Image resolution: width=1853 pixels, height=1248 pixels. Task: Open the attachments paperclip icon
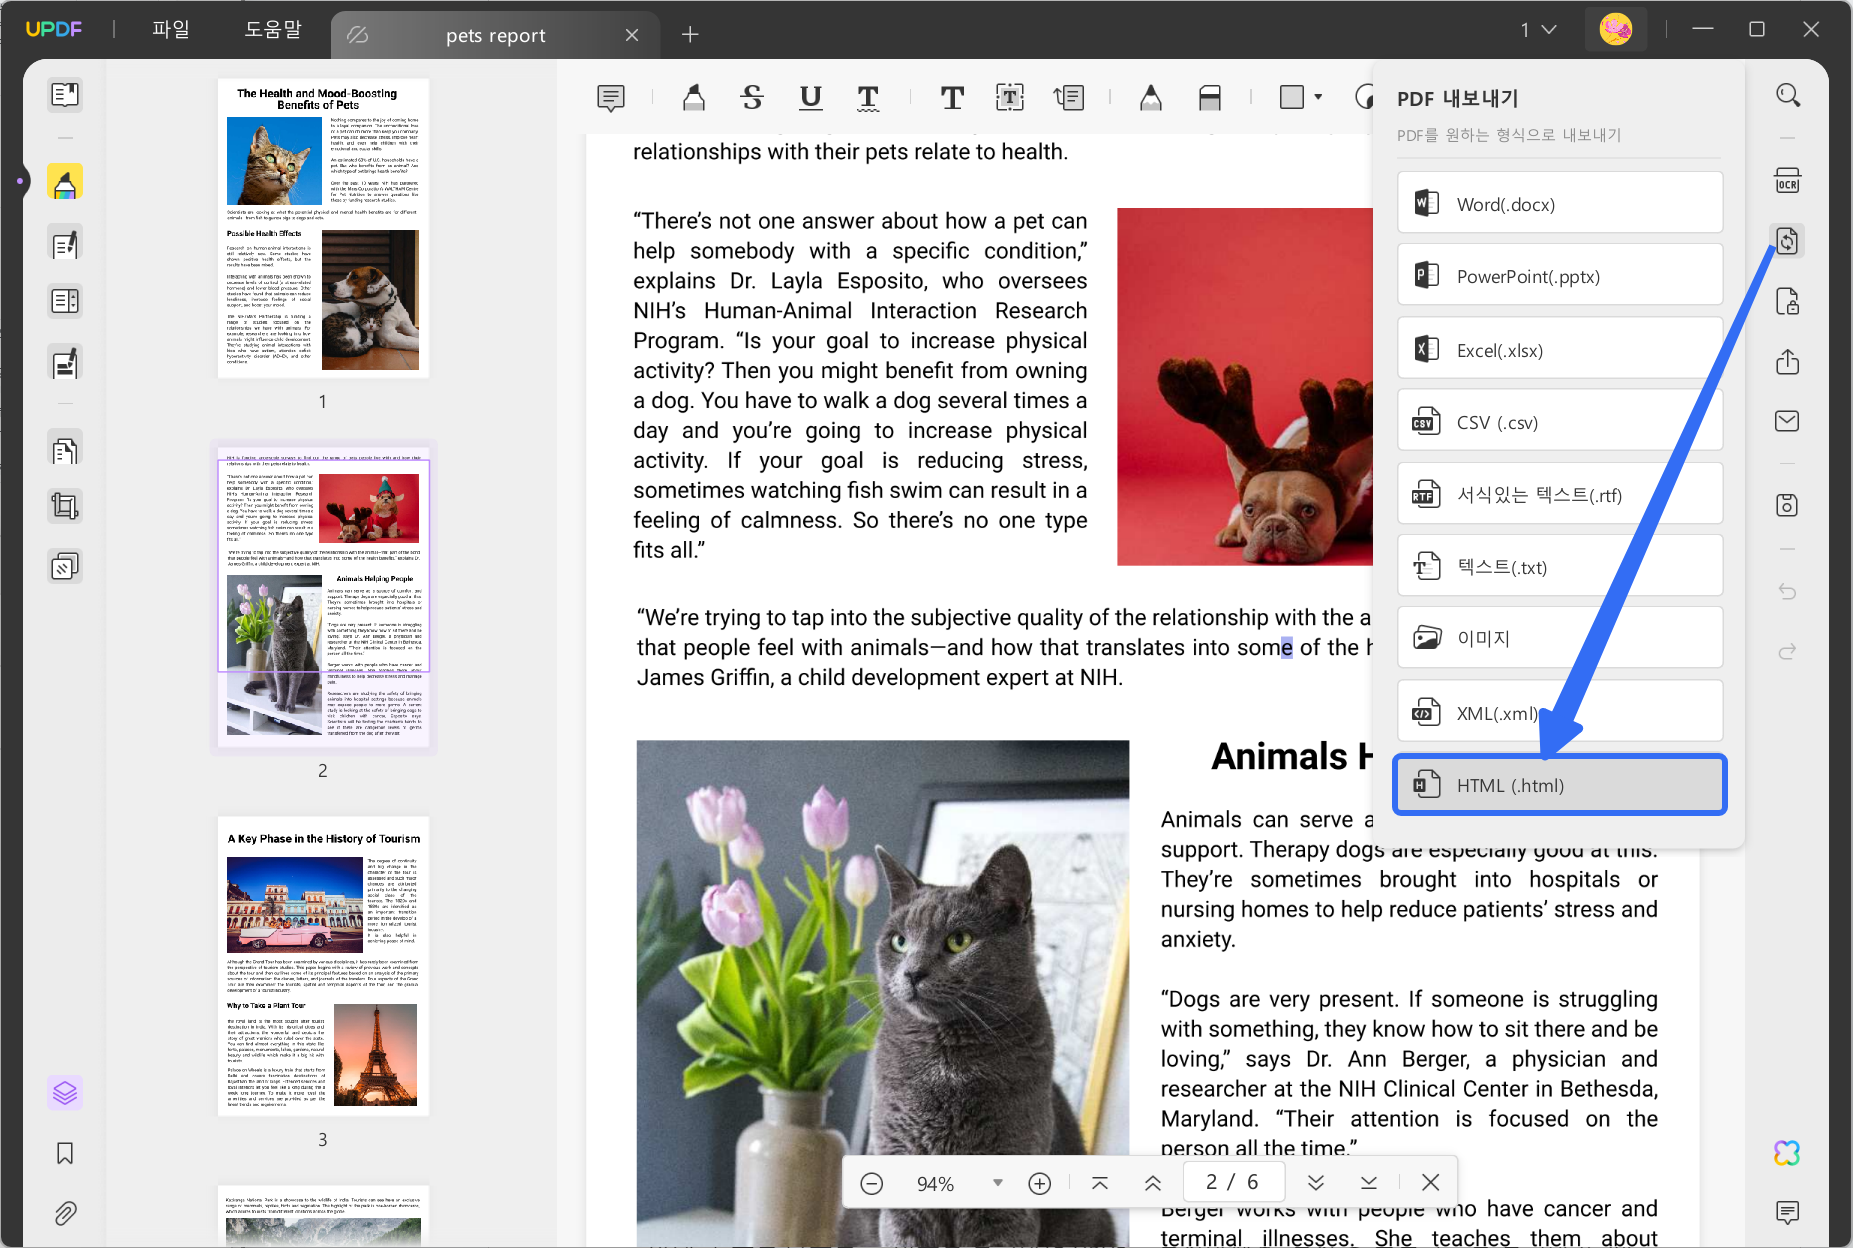(65, 1213)
